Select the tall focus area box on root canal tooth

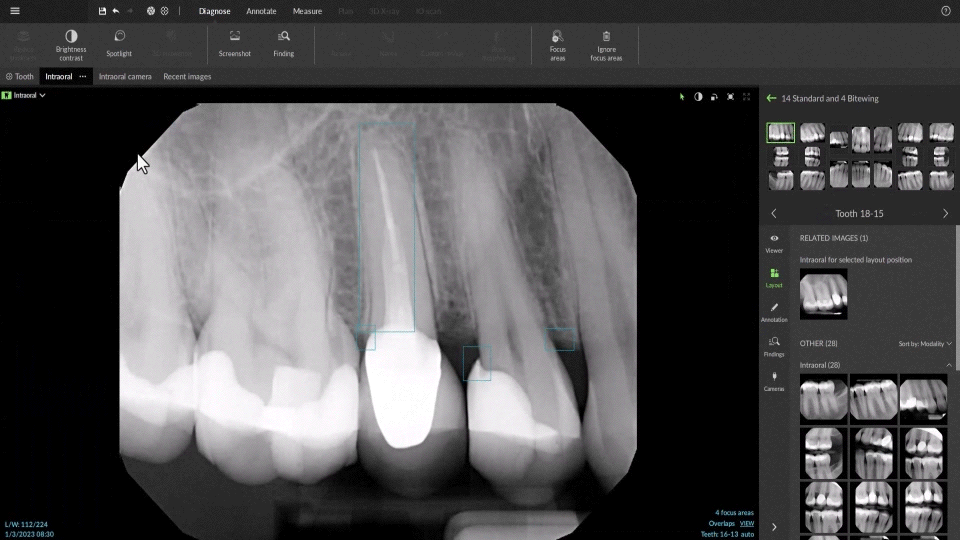pos(387,227)
